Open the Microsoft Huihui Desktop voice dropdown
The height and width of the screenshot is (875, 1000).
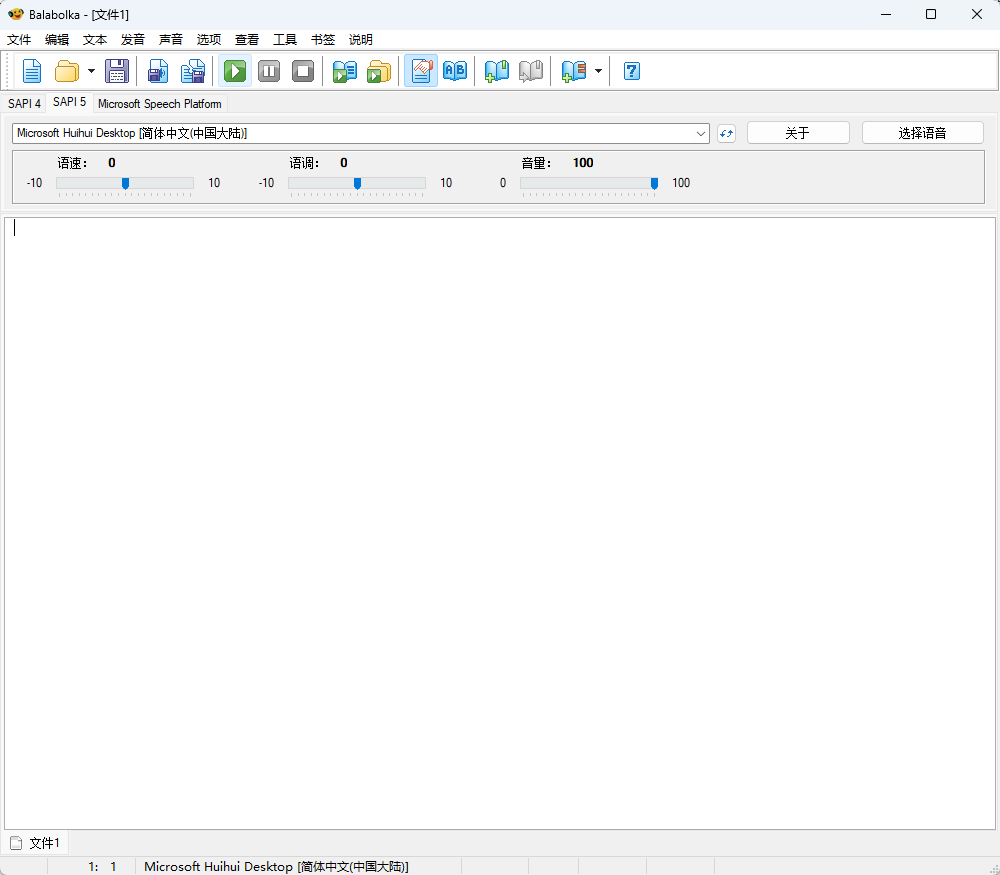click(361, 133)
